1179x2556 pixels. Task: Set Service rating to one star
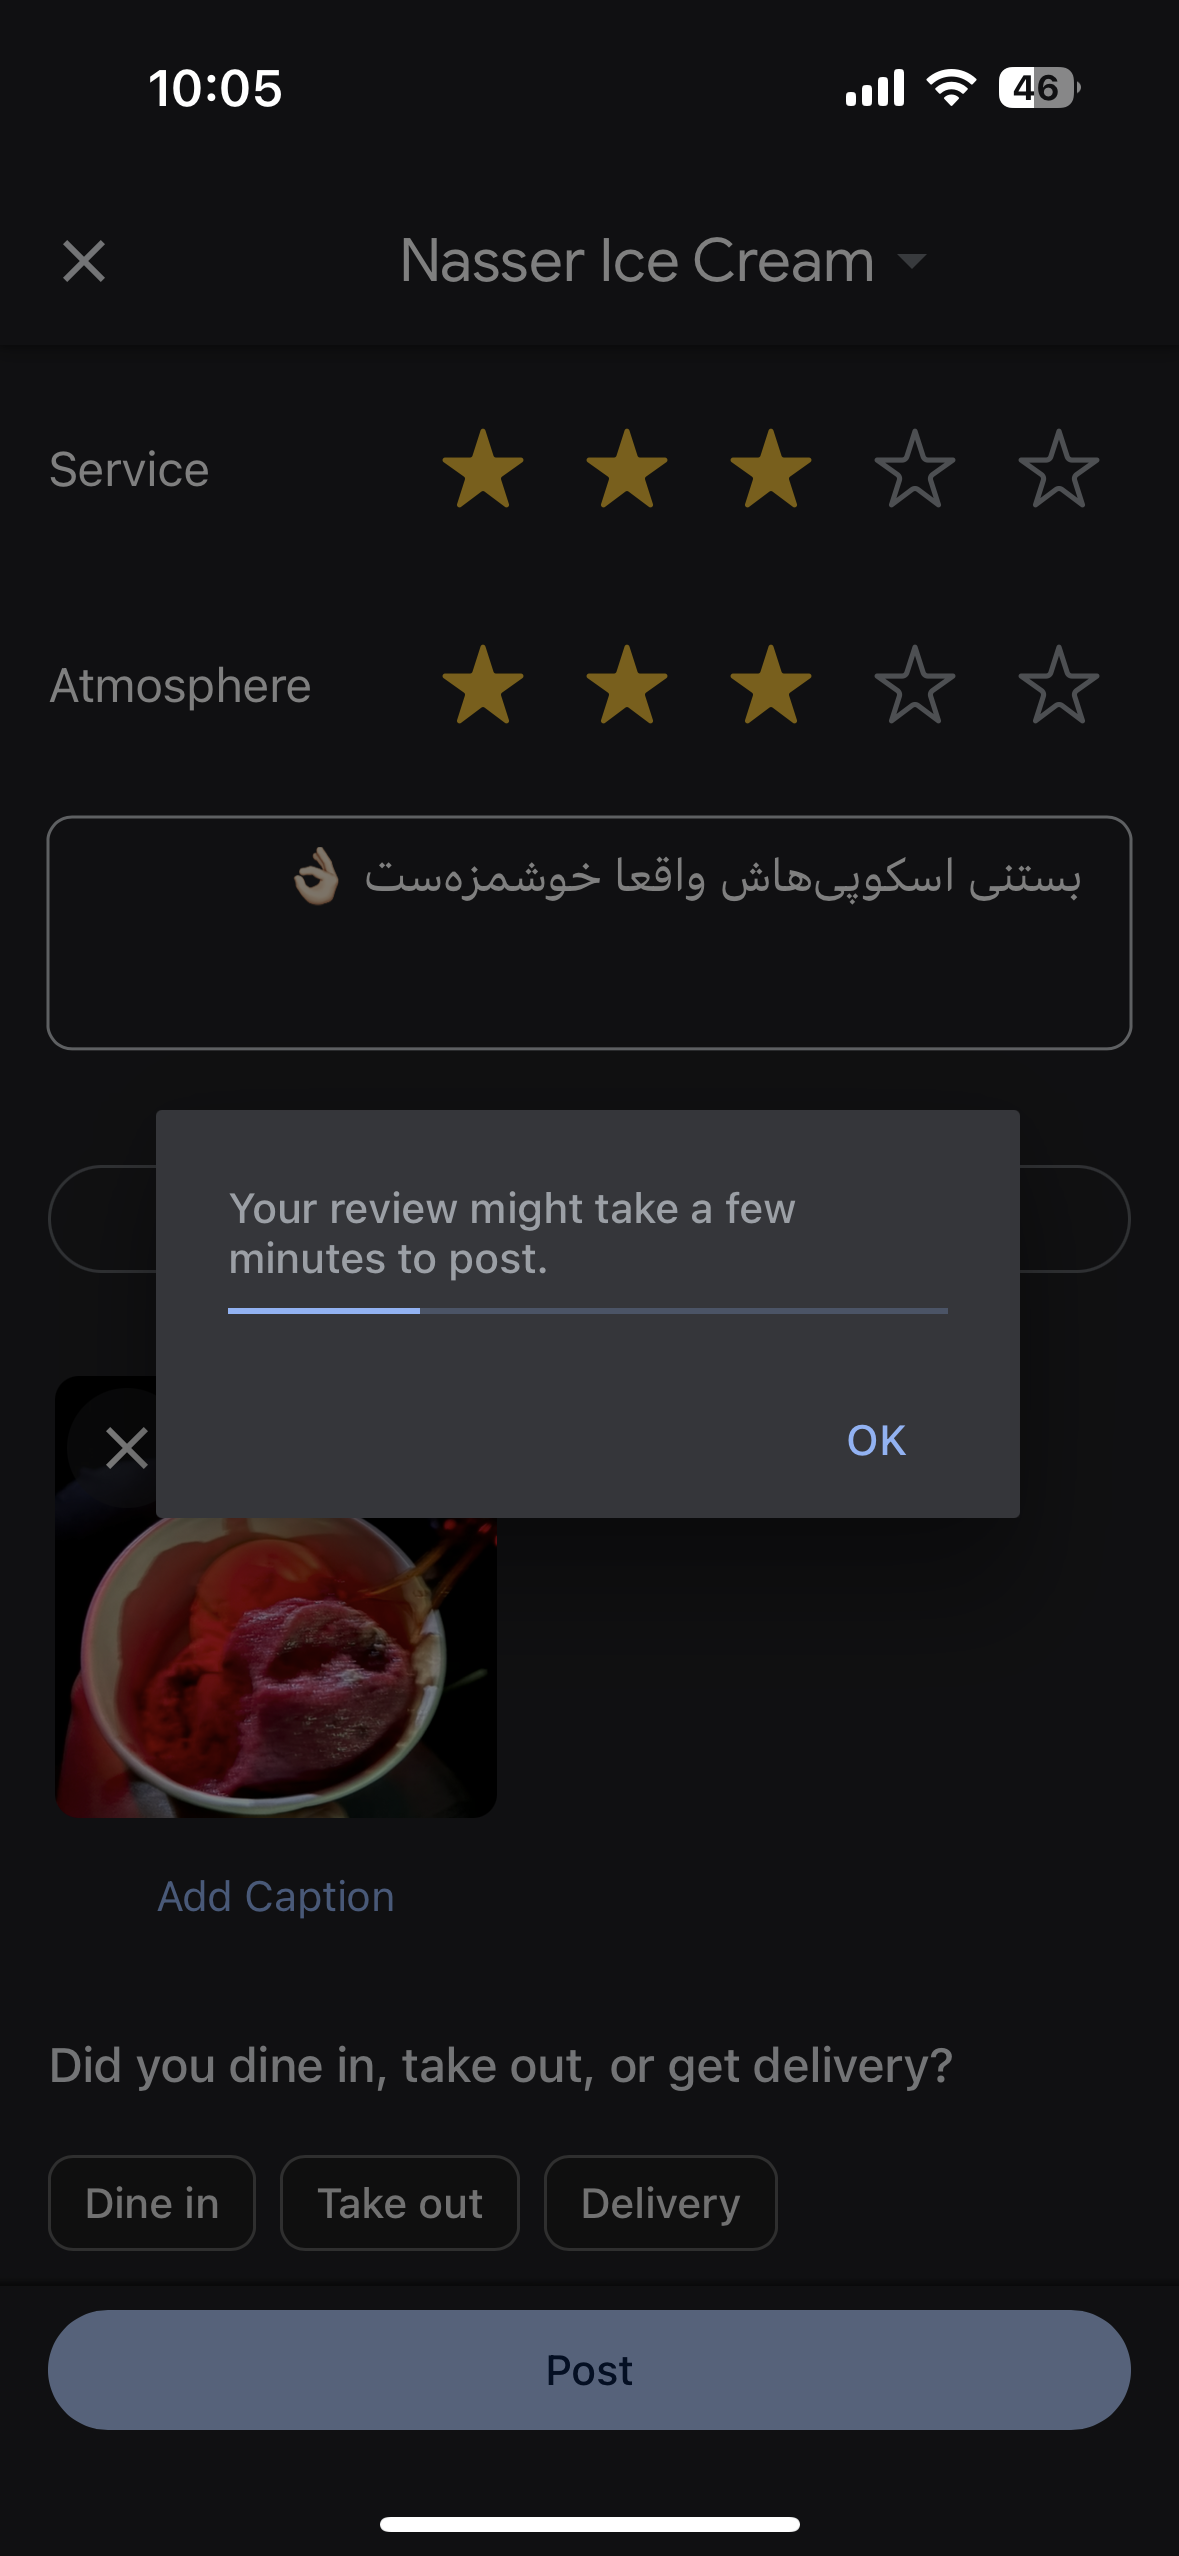(x=483, y=469)
